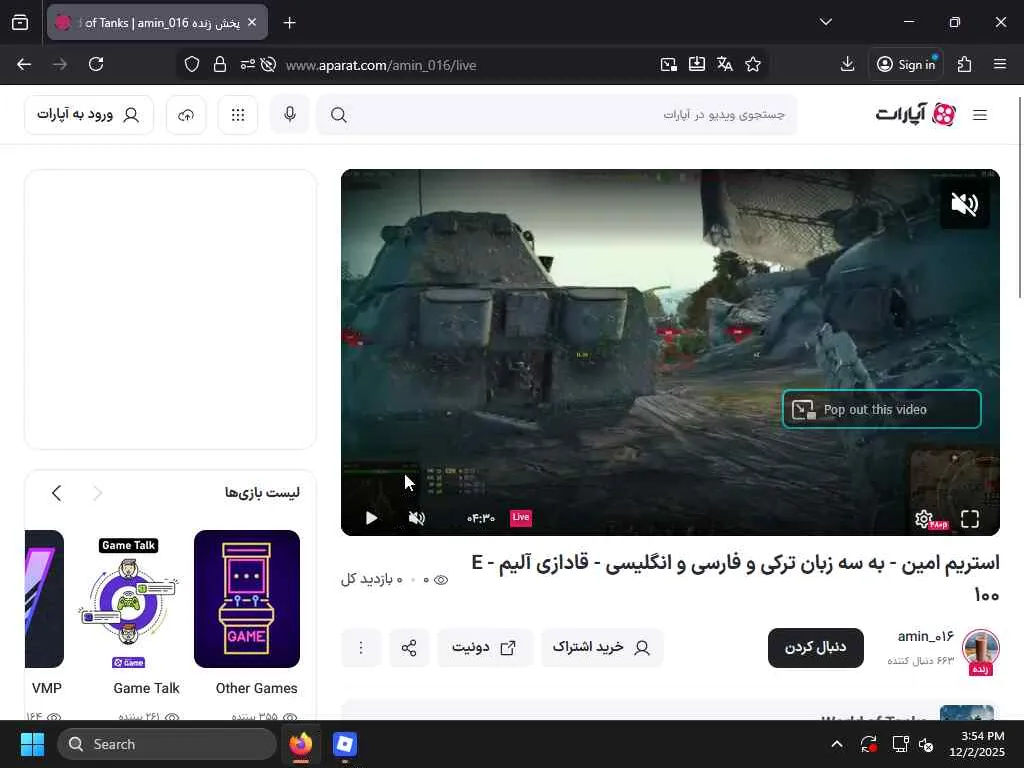The image size is (1024, 768).
Task: Click the Firefox View icon at tab bar left
Action: click(20, 23)
